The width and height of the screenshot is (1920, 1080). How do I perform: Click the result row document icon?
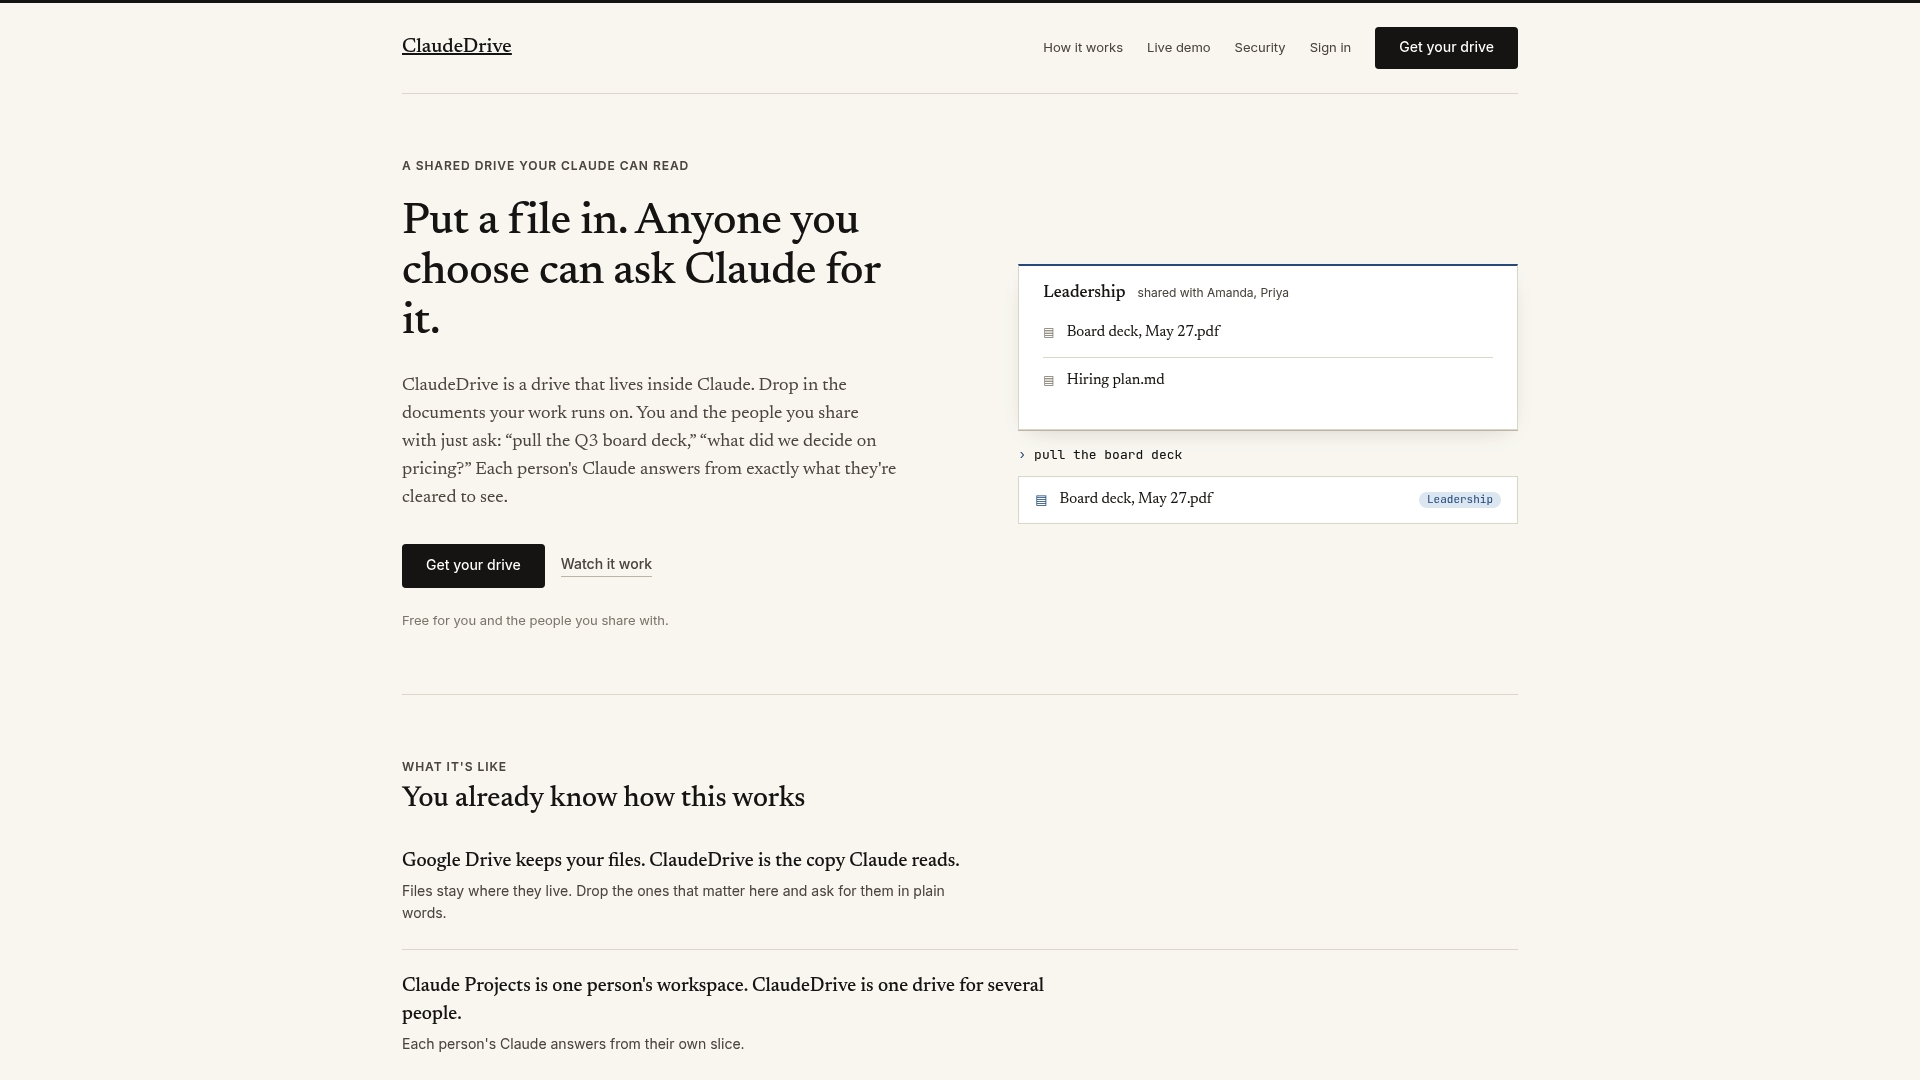(1041, 500)
